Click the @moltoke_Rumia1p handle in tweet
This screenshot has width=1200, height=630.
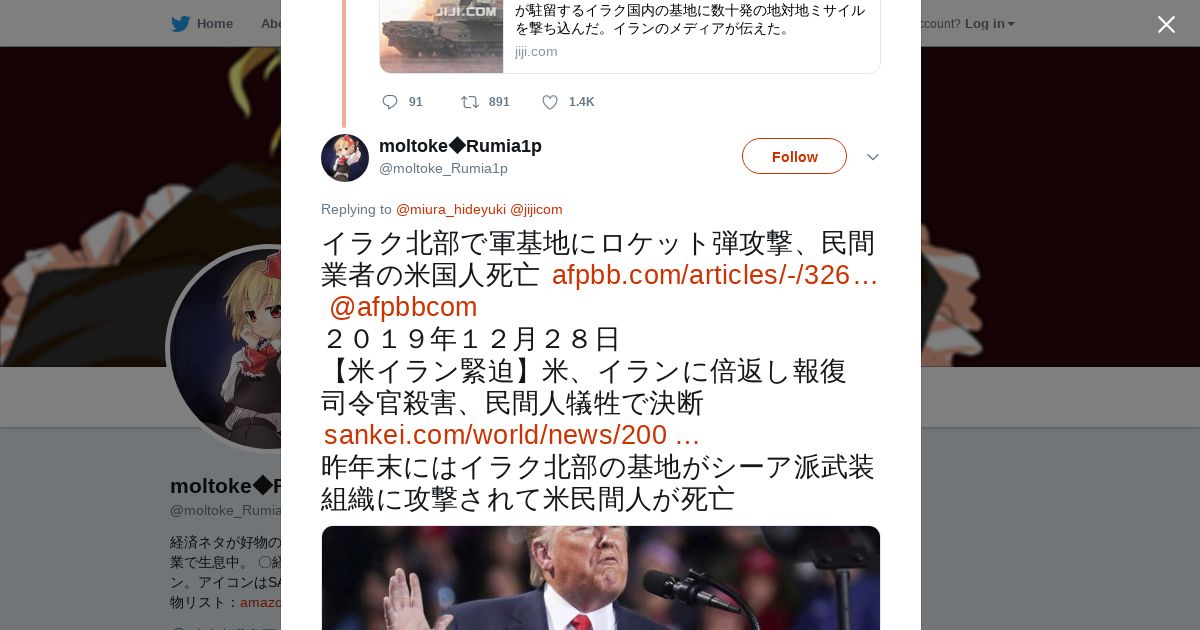pyautogui.click(x=443, y=168)
